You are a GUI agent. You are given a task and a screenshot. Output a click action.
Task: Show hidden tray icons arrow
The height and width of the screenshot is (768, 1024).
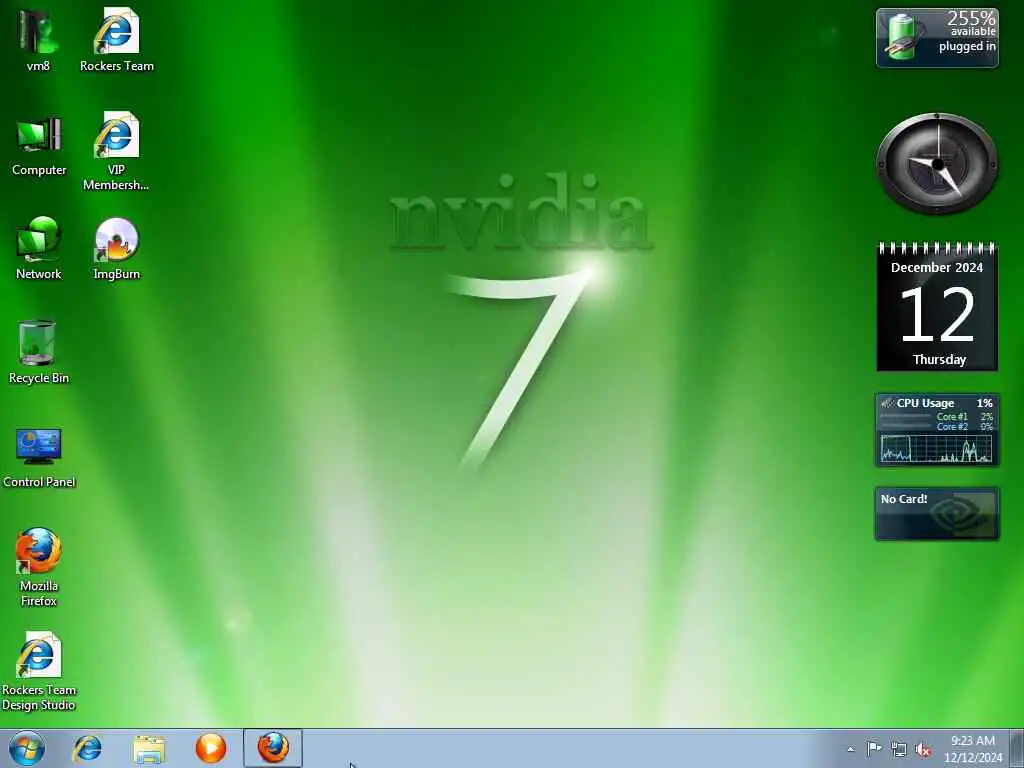pyautogui.click(x=850, y=749)
